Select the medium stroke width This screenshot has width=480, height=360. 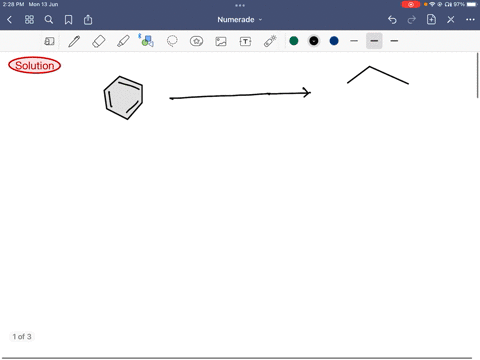[374, 41]
